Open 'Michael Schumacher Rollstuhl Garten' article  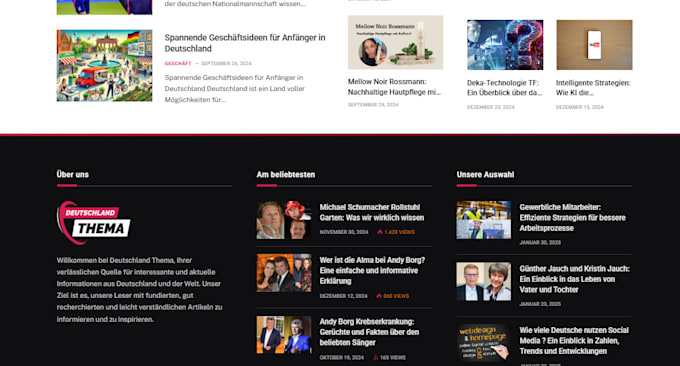372,212
